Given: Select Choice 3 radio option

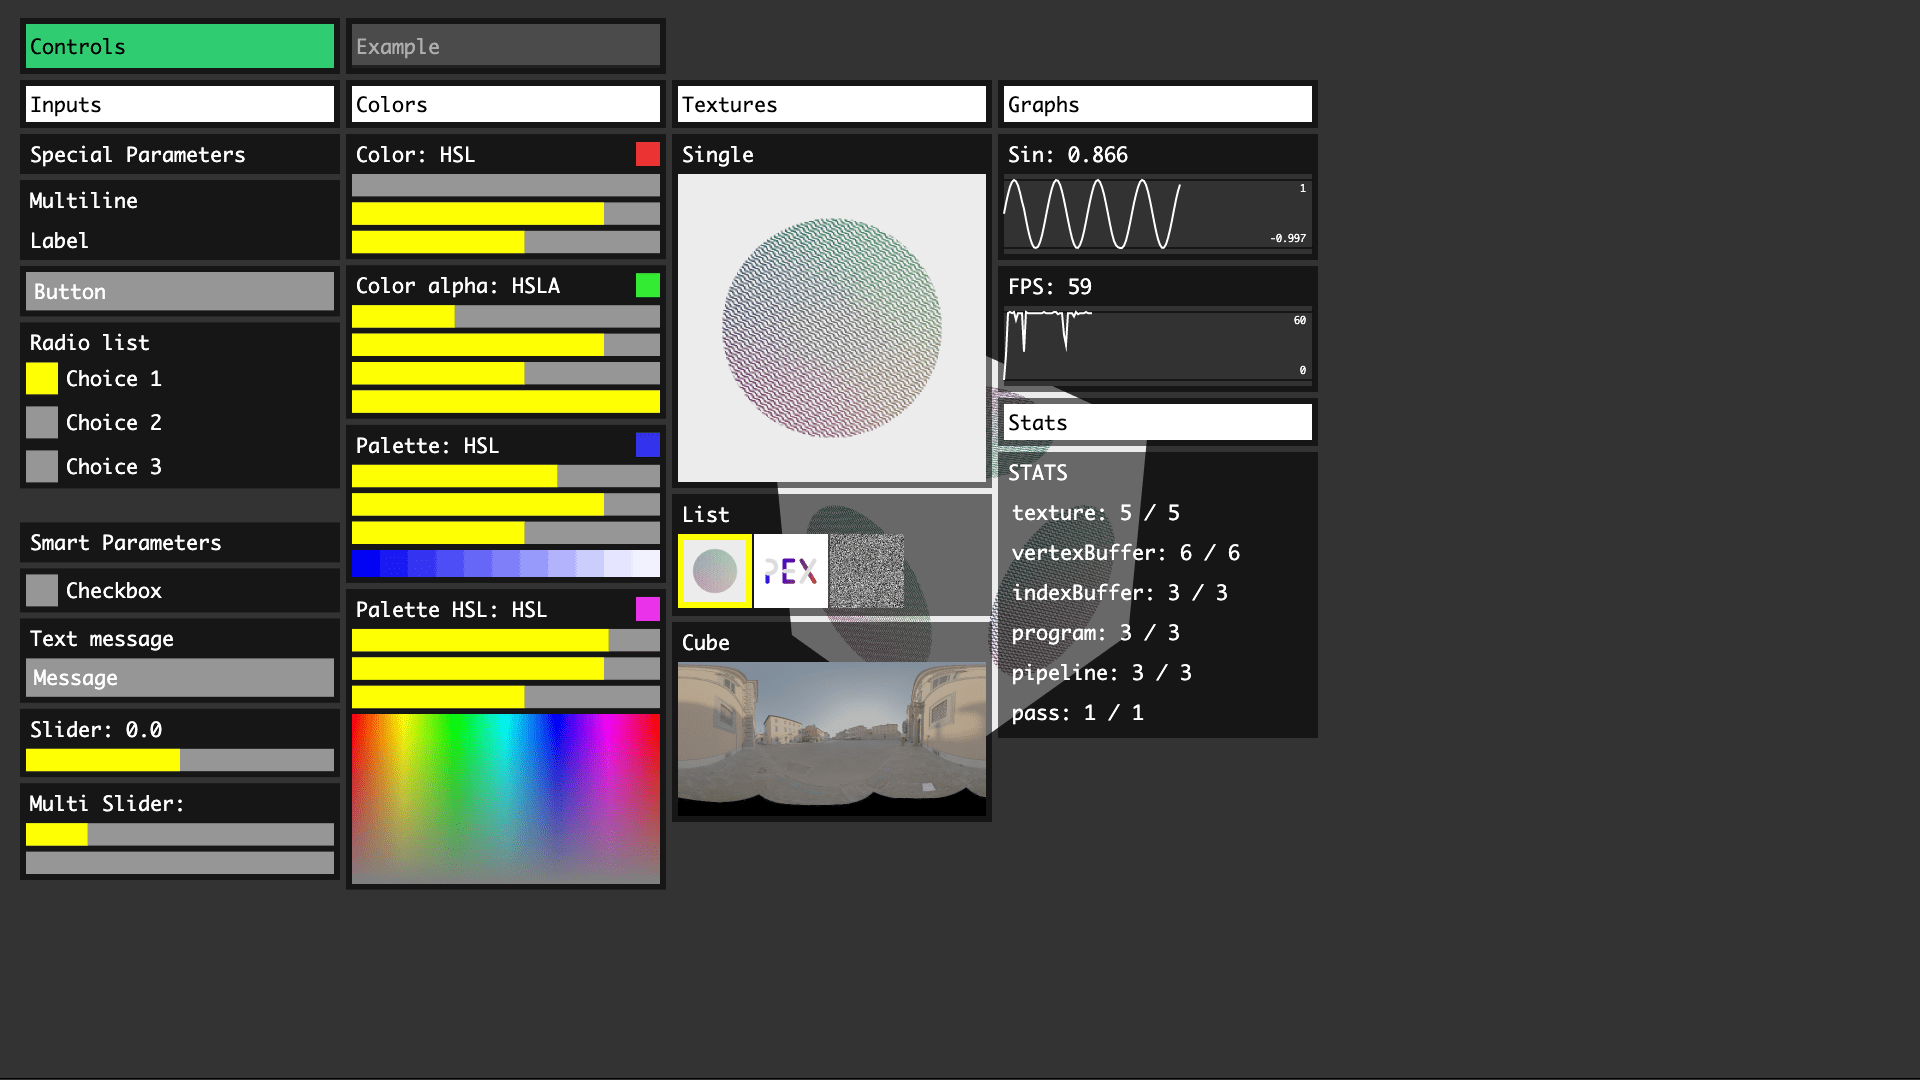Looking at the screenshot, I should pyautogui.click(x=42, y=466).
